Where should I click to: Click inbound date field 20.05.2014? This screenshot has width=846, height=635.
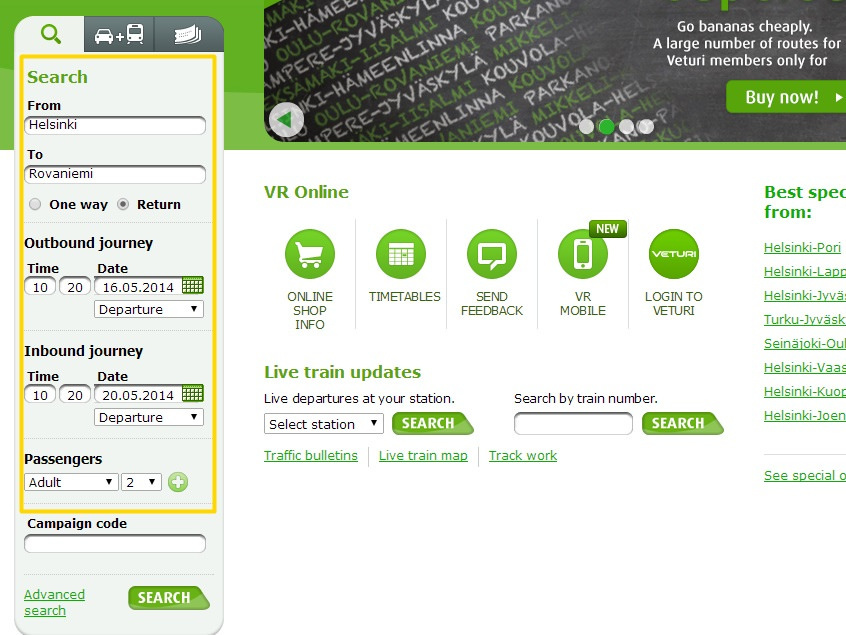click(x=138, y=395)
